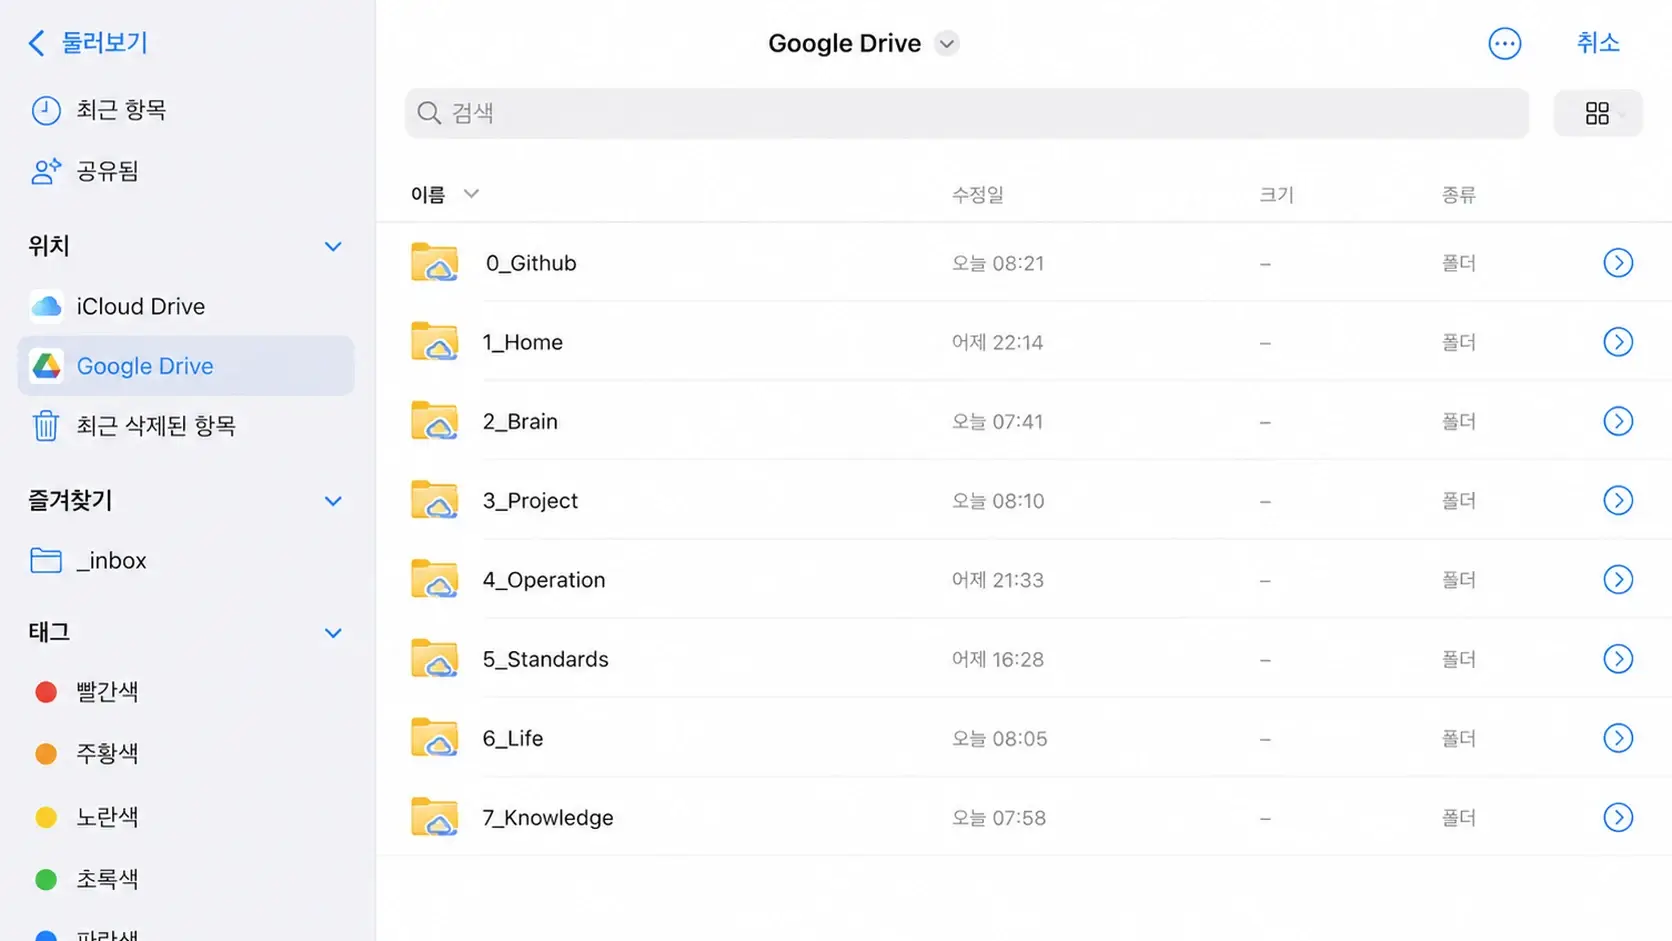Image resolution: width=1672 pixels, height=941 pixels.
Task: Click the 어제 16:28 modified date
Action: coord(997,659)
